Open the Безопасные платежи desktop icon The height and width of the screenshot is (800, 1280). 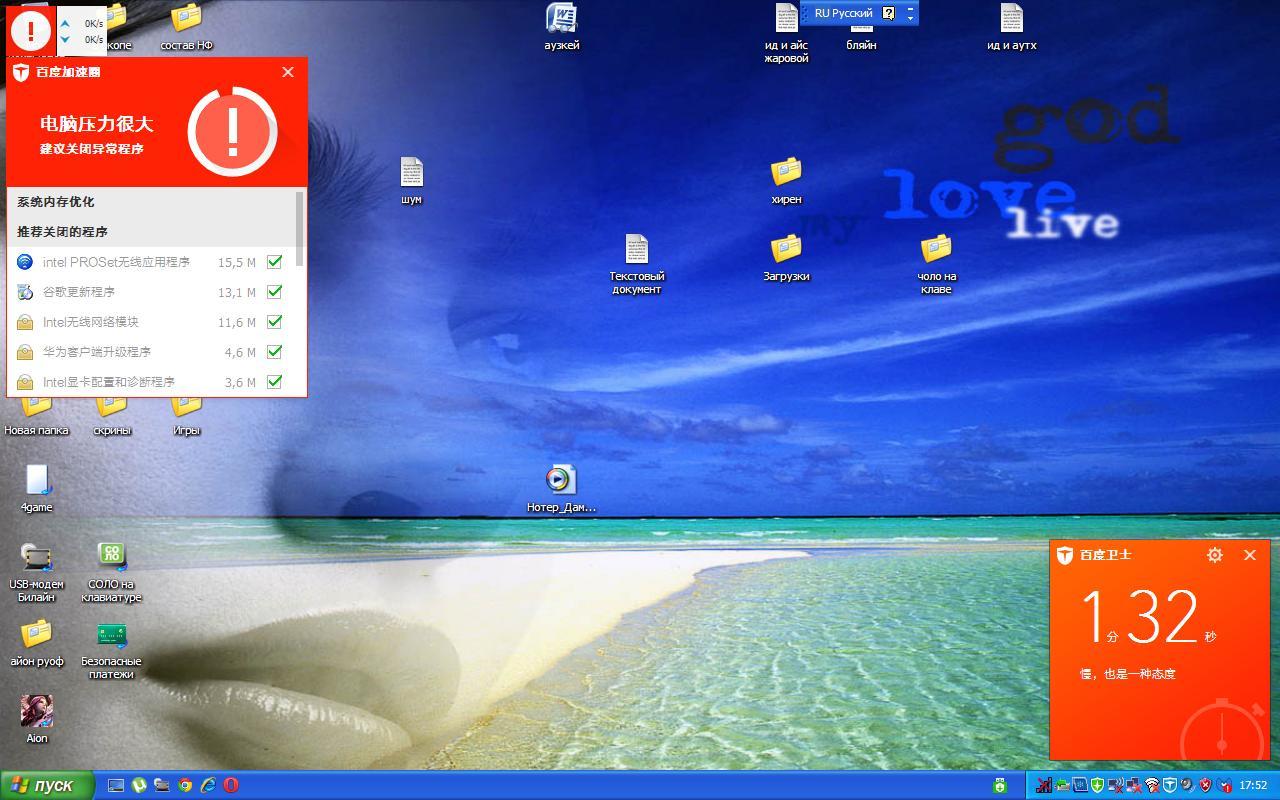click(111, 636)
